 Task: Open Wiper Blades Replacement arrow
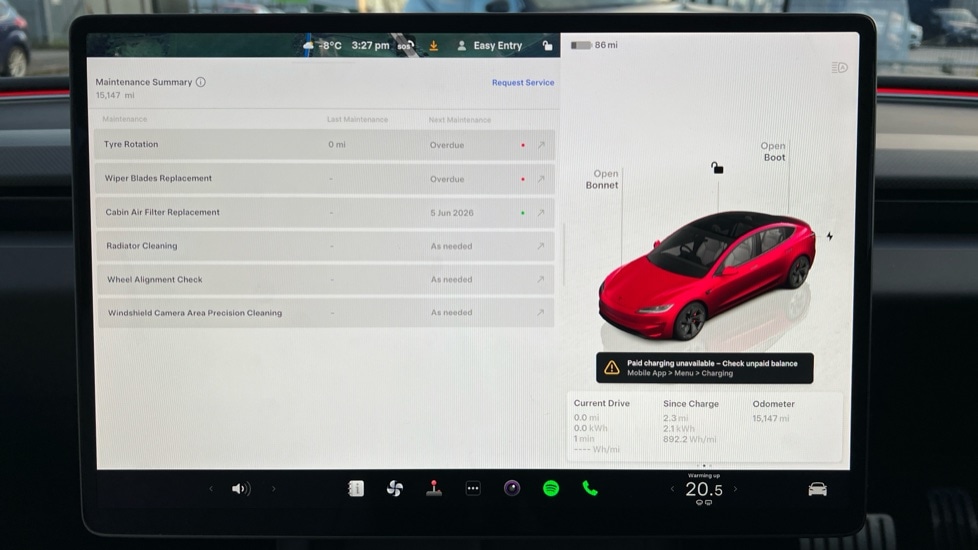tap(541, 179)
